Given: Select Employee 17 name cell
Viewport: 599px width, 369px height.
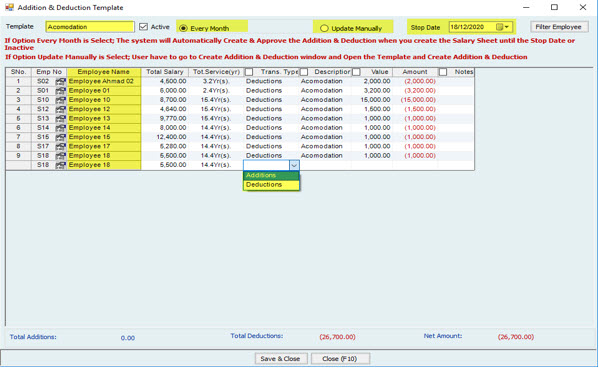Looking at the screenshot, I should 104,146.
